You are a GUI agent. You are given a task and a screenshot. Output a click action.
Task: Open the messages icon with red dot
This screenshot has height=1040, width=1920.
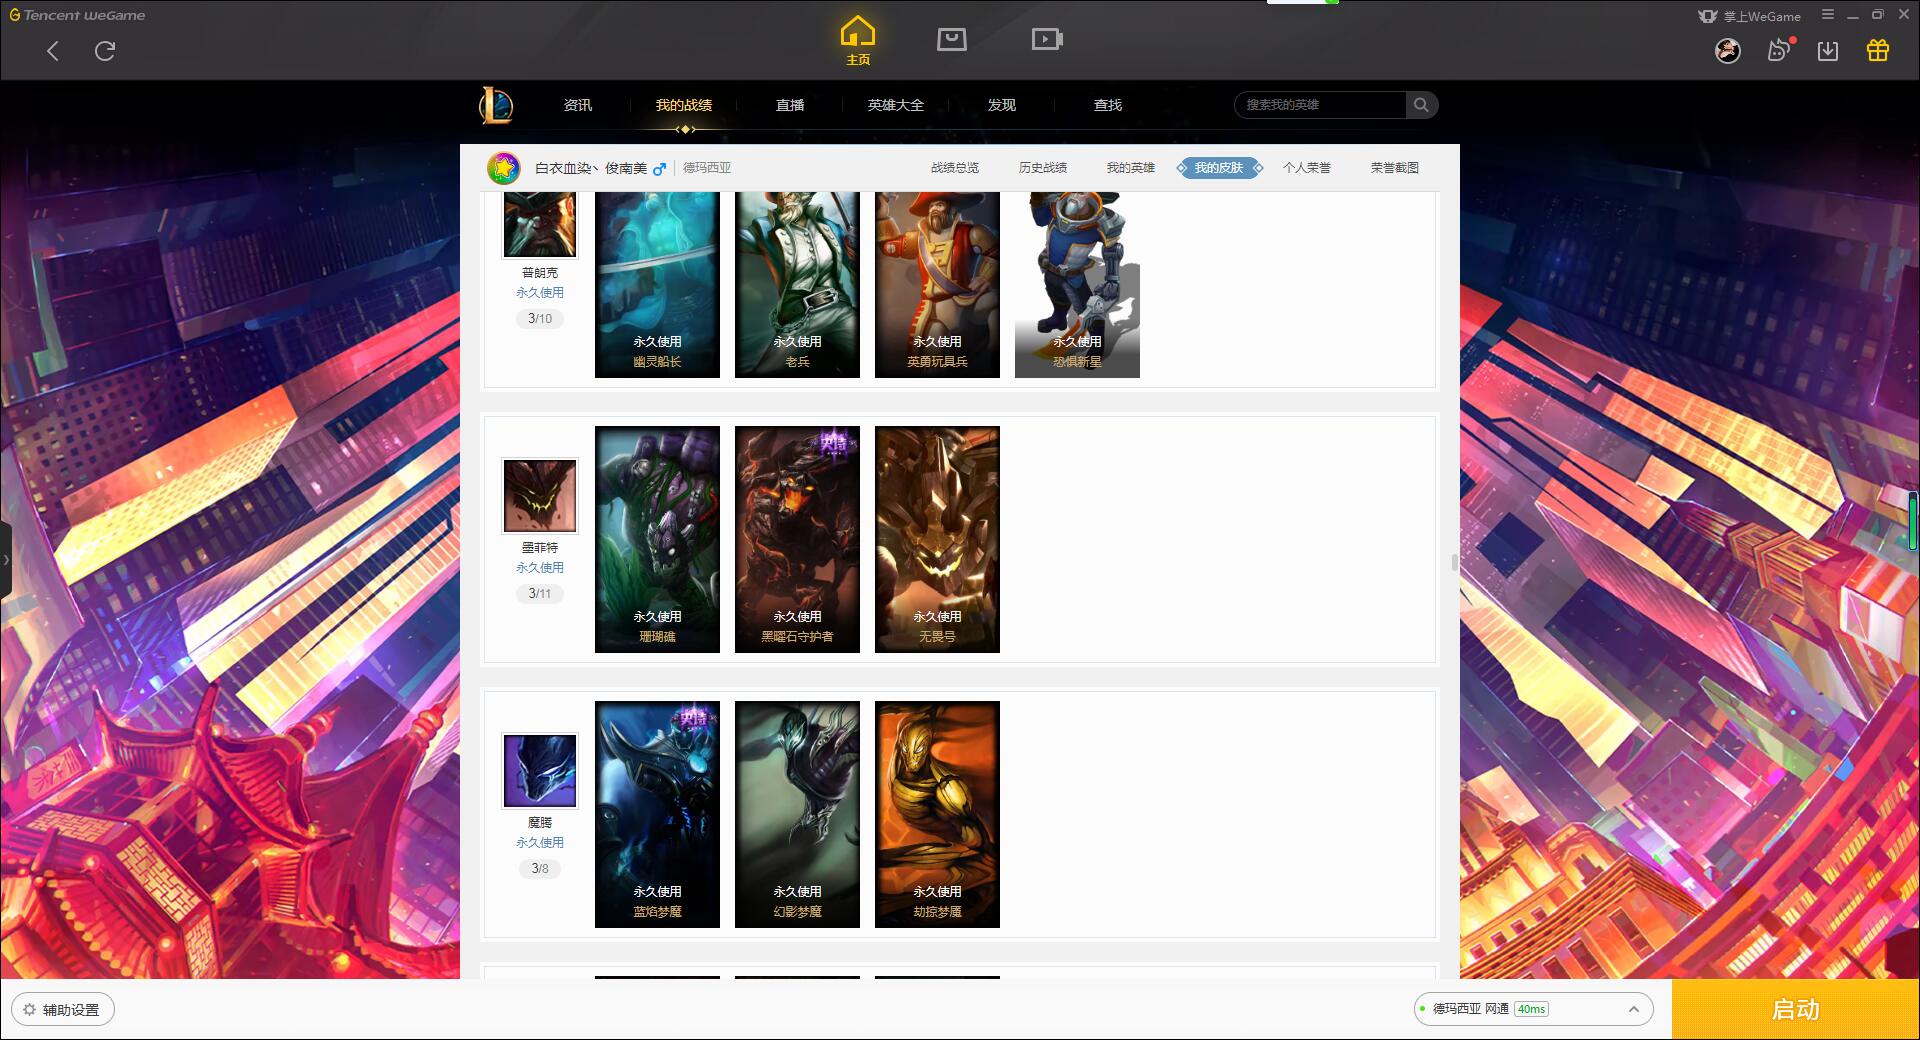point(1779,50)
